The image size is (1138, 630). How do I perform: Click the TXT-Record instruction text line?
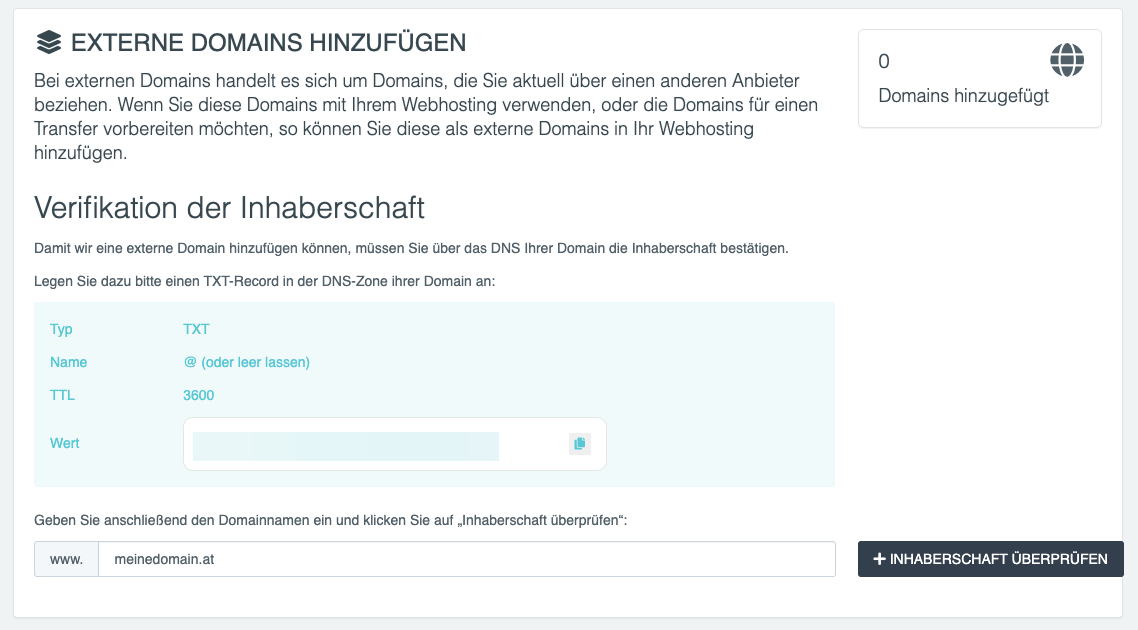click(264, 281)
